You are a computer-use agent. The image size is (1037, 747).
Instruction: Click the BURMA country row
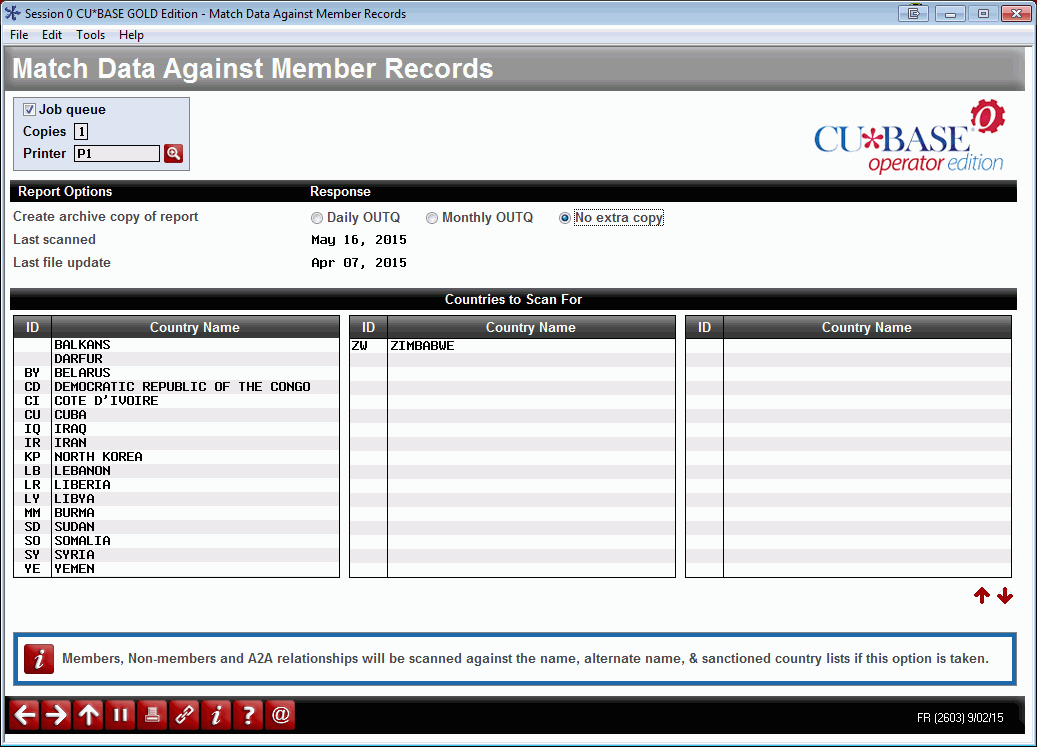click(x=177, y=513)
